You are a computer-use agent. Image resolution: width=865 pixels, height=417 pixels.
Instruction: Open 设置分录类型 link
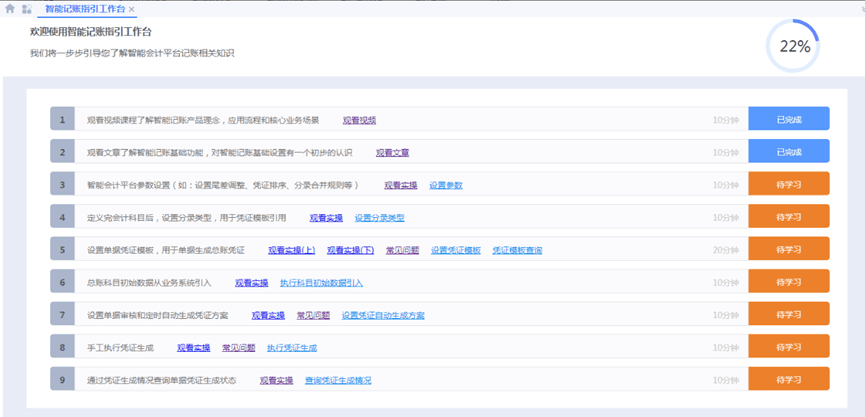pyautogui.click(x=379, y=218)
